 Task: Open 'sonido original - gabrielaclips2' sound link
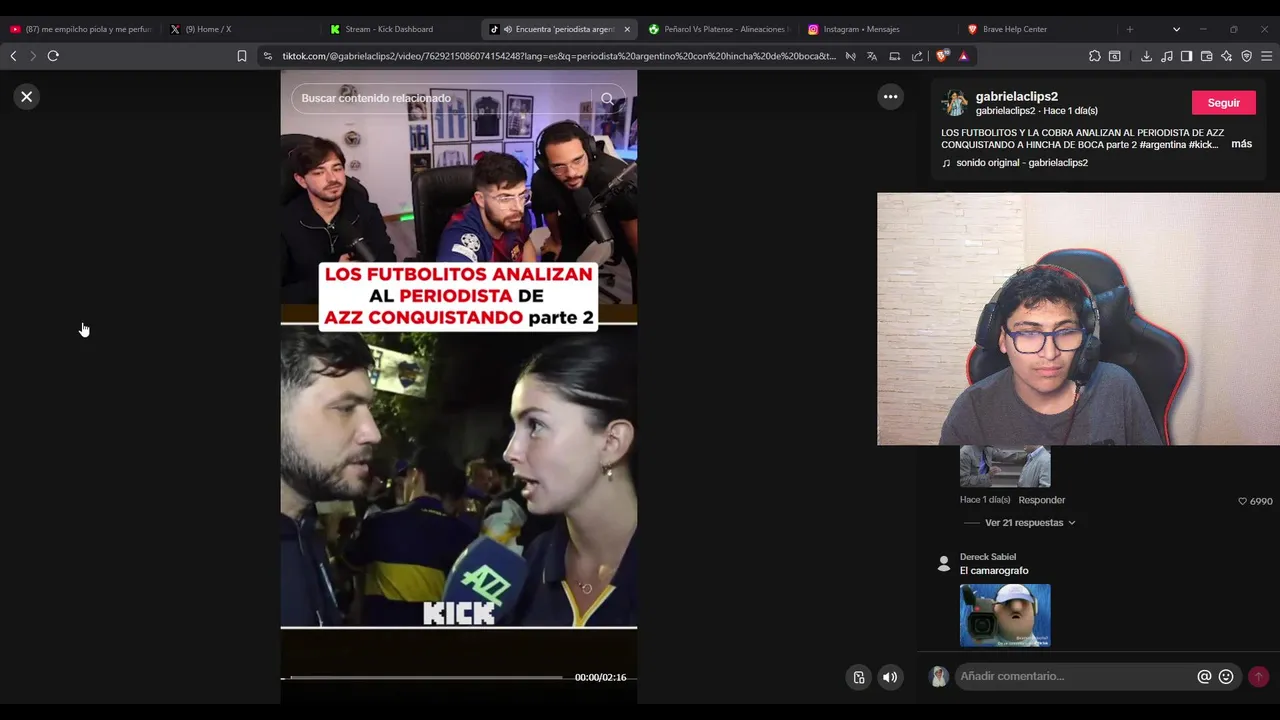coord(1021,163)
